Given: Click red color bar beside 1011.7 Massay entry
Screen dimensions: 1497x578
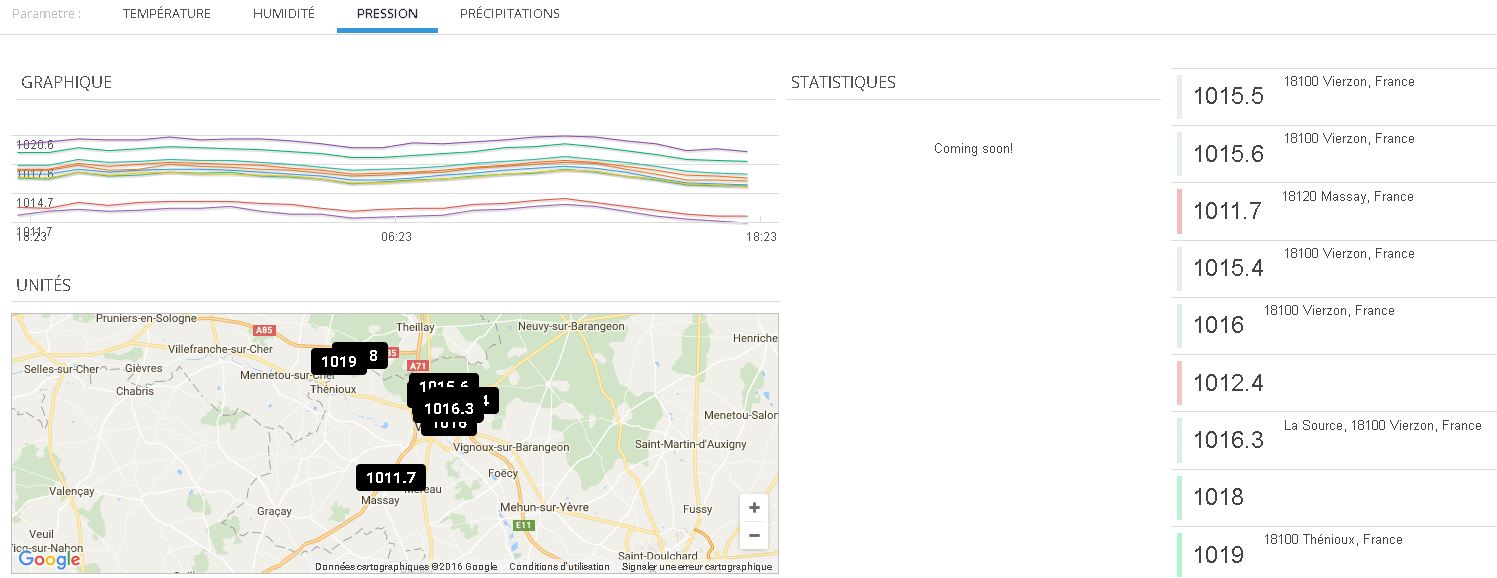Looking at the screenshot, I should tap(1180, 211).
